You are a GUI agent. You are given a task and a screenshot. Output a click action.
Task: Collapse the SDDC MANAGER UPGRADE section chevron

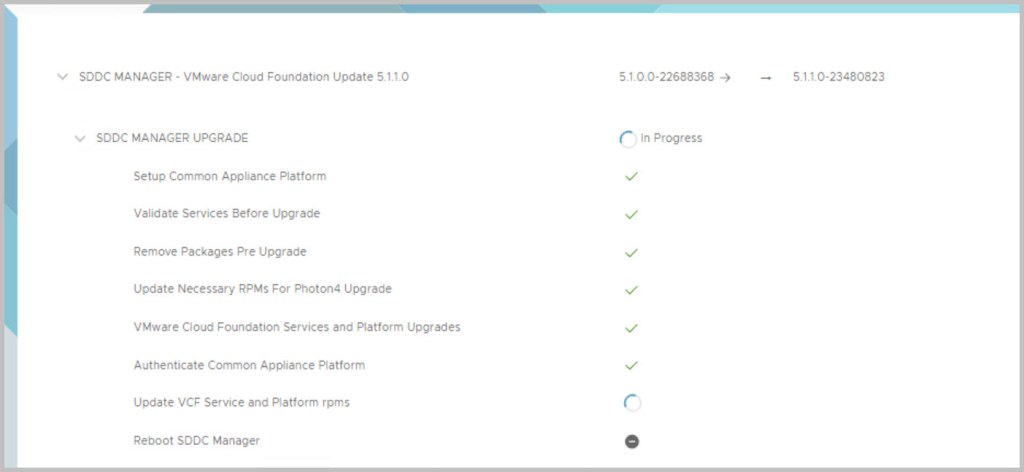[x=80, y=138]
